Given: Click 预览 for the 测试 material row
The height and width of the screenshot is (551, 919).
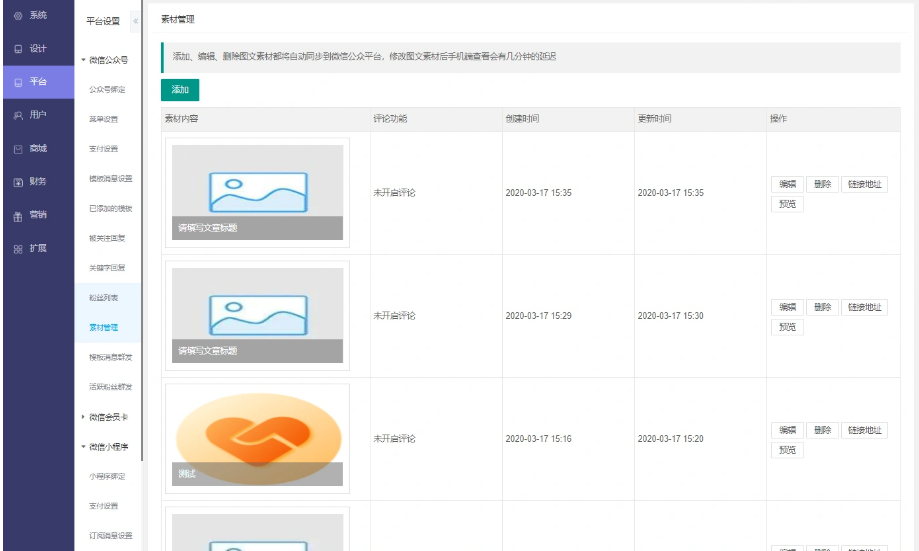Looking at the screenshot, I should click(787, 450).
